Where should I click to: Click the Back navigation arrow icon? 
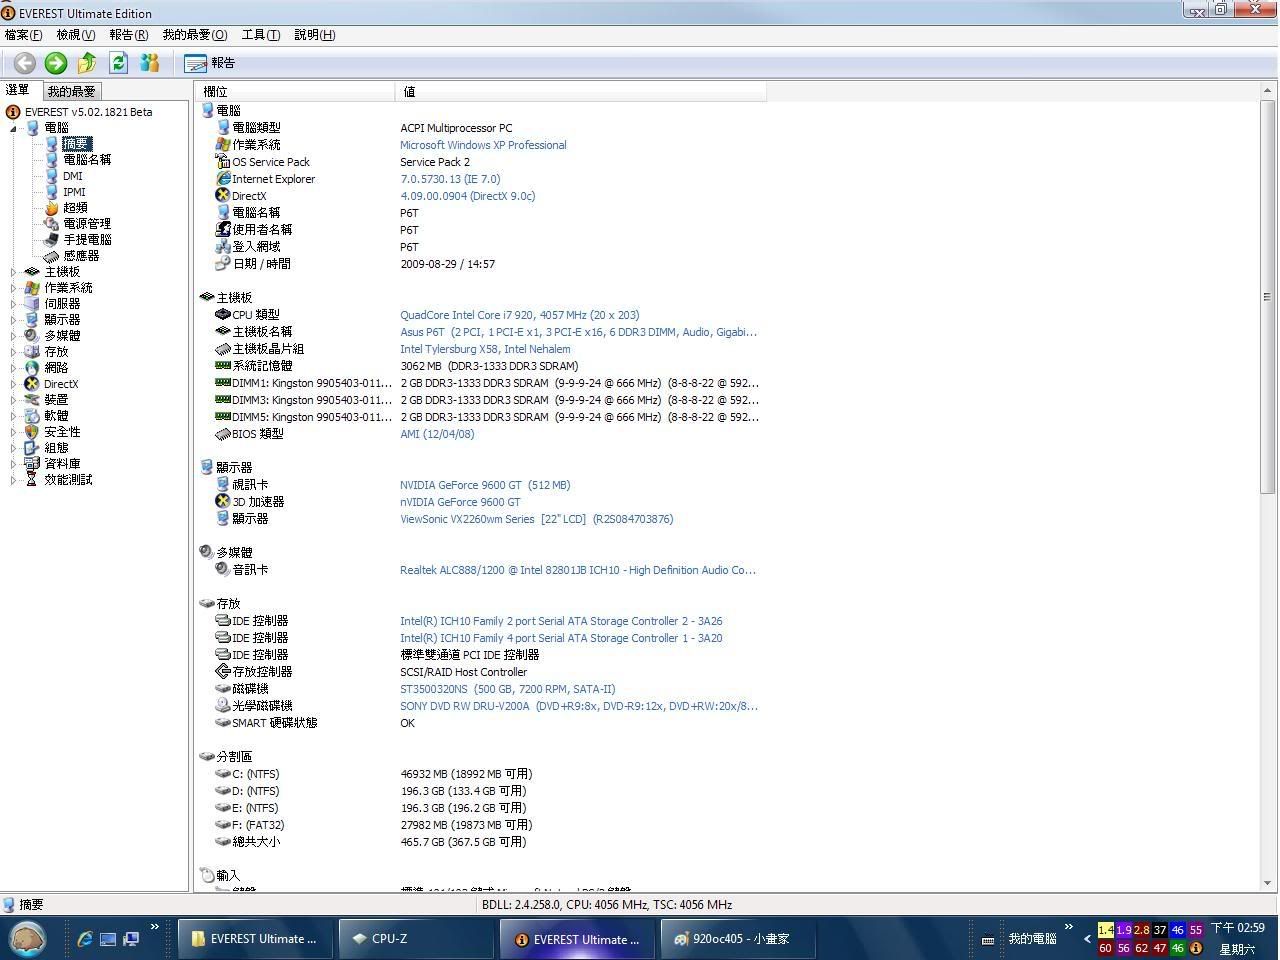25,63
